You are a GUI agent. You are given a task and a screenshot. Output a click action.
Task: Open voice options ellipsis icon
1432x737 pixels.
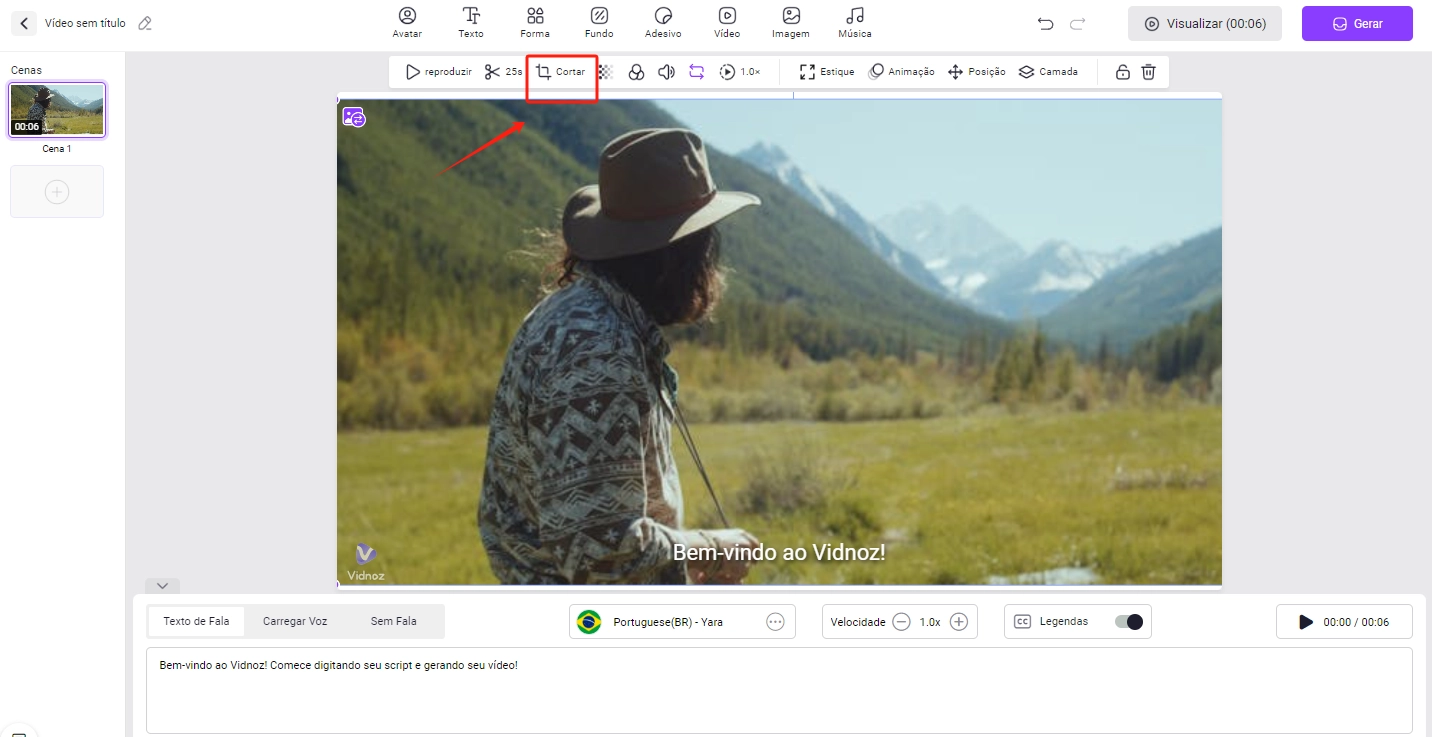(x=775, y=622)
